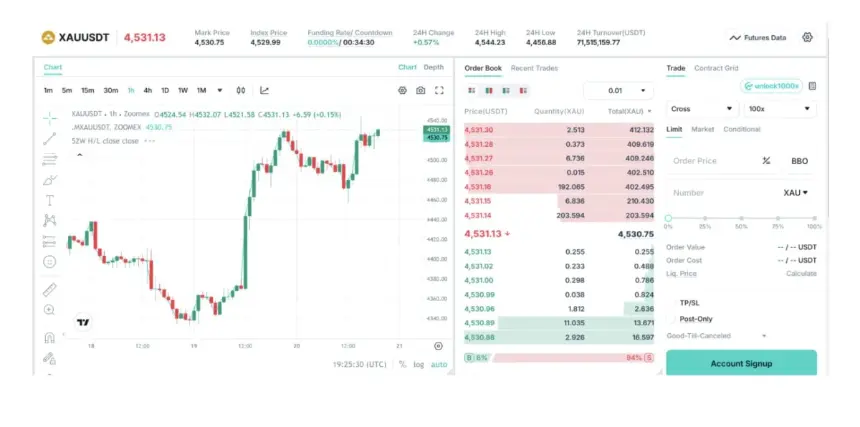Select the Market order tab

[703, 129]
